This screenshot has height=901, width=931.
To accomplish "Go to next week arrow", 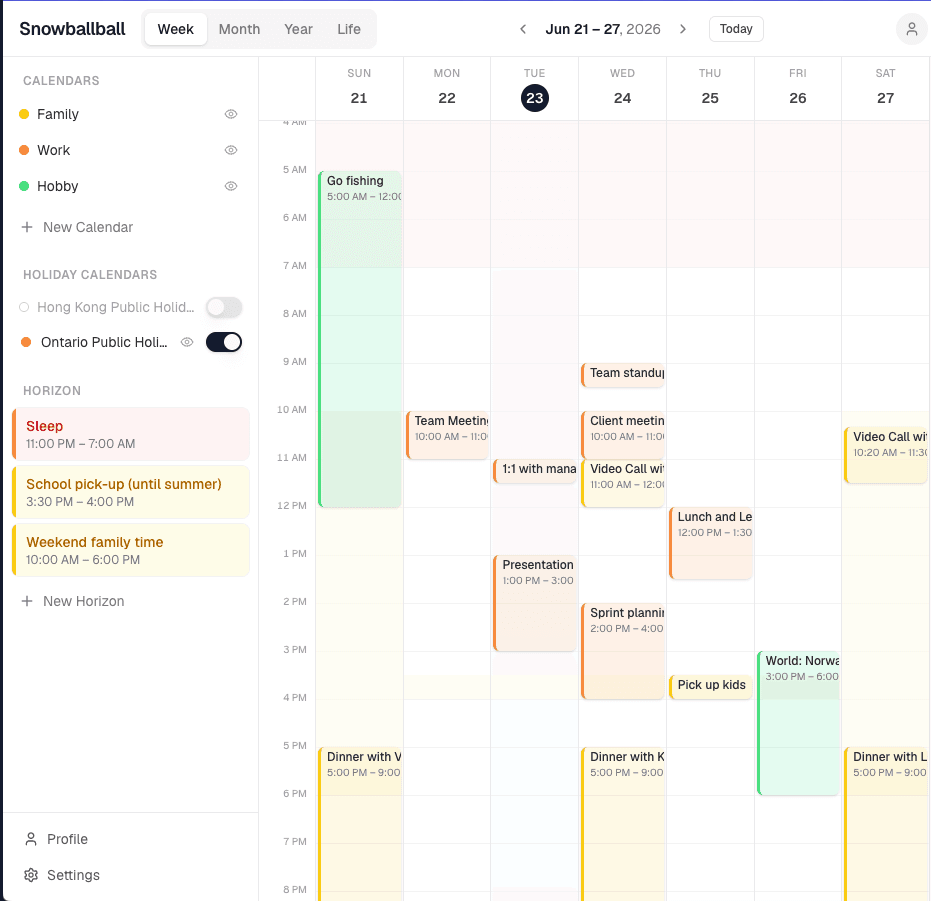I will (x=683, y=29).
